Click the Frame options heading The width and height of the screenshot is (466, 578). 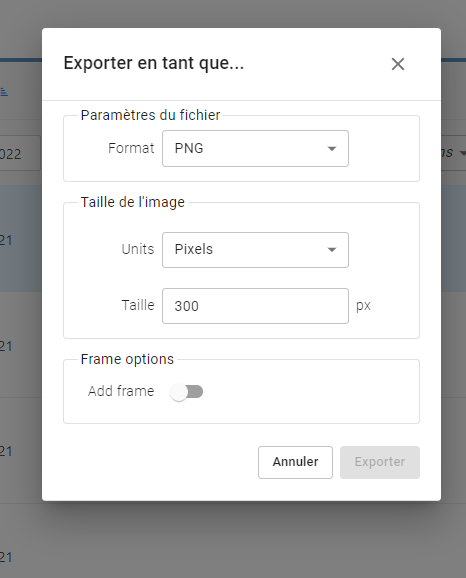coord(127,359)
